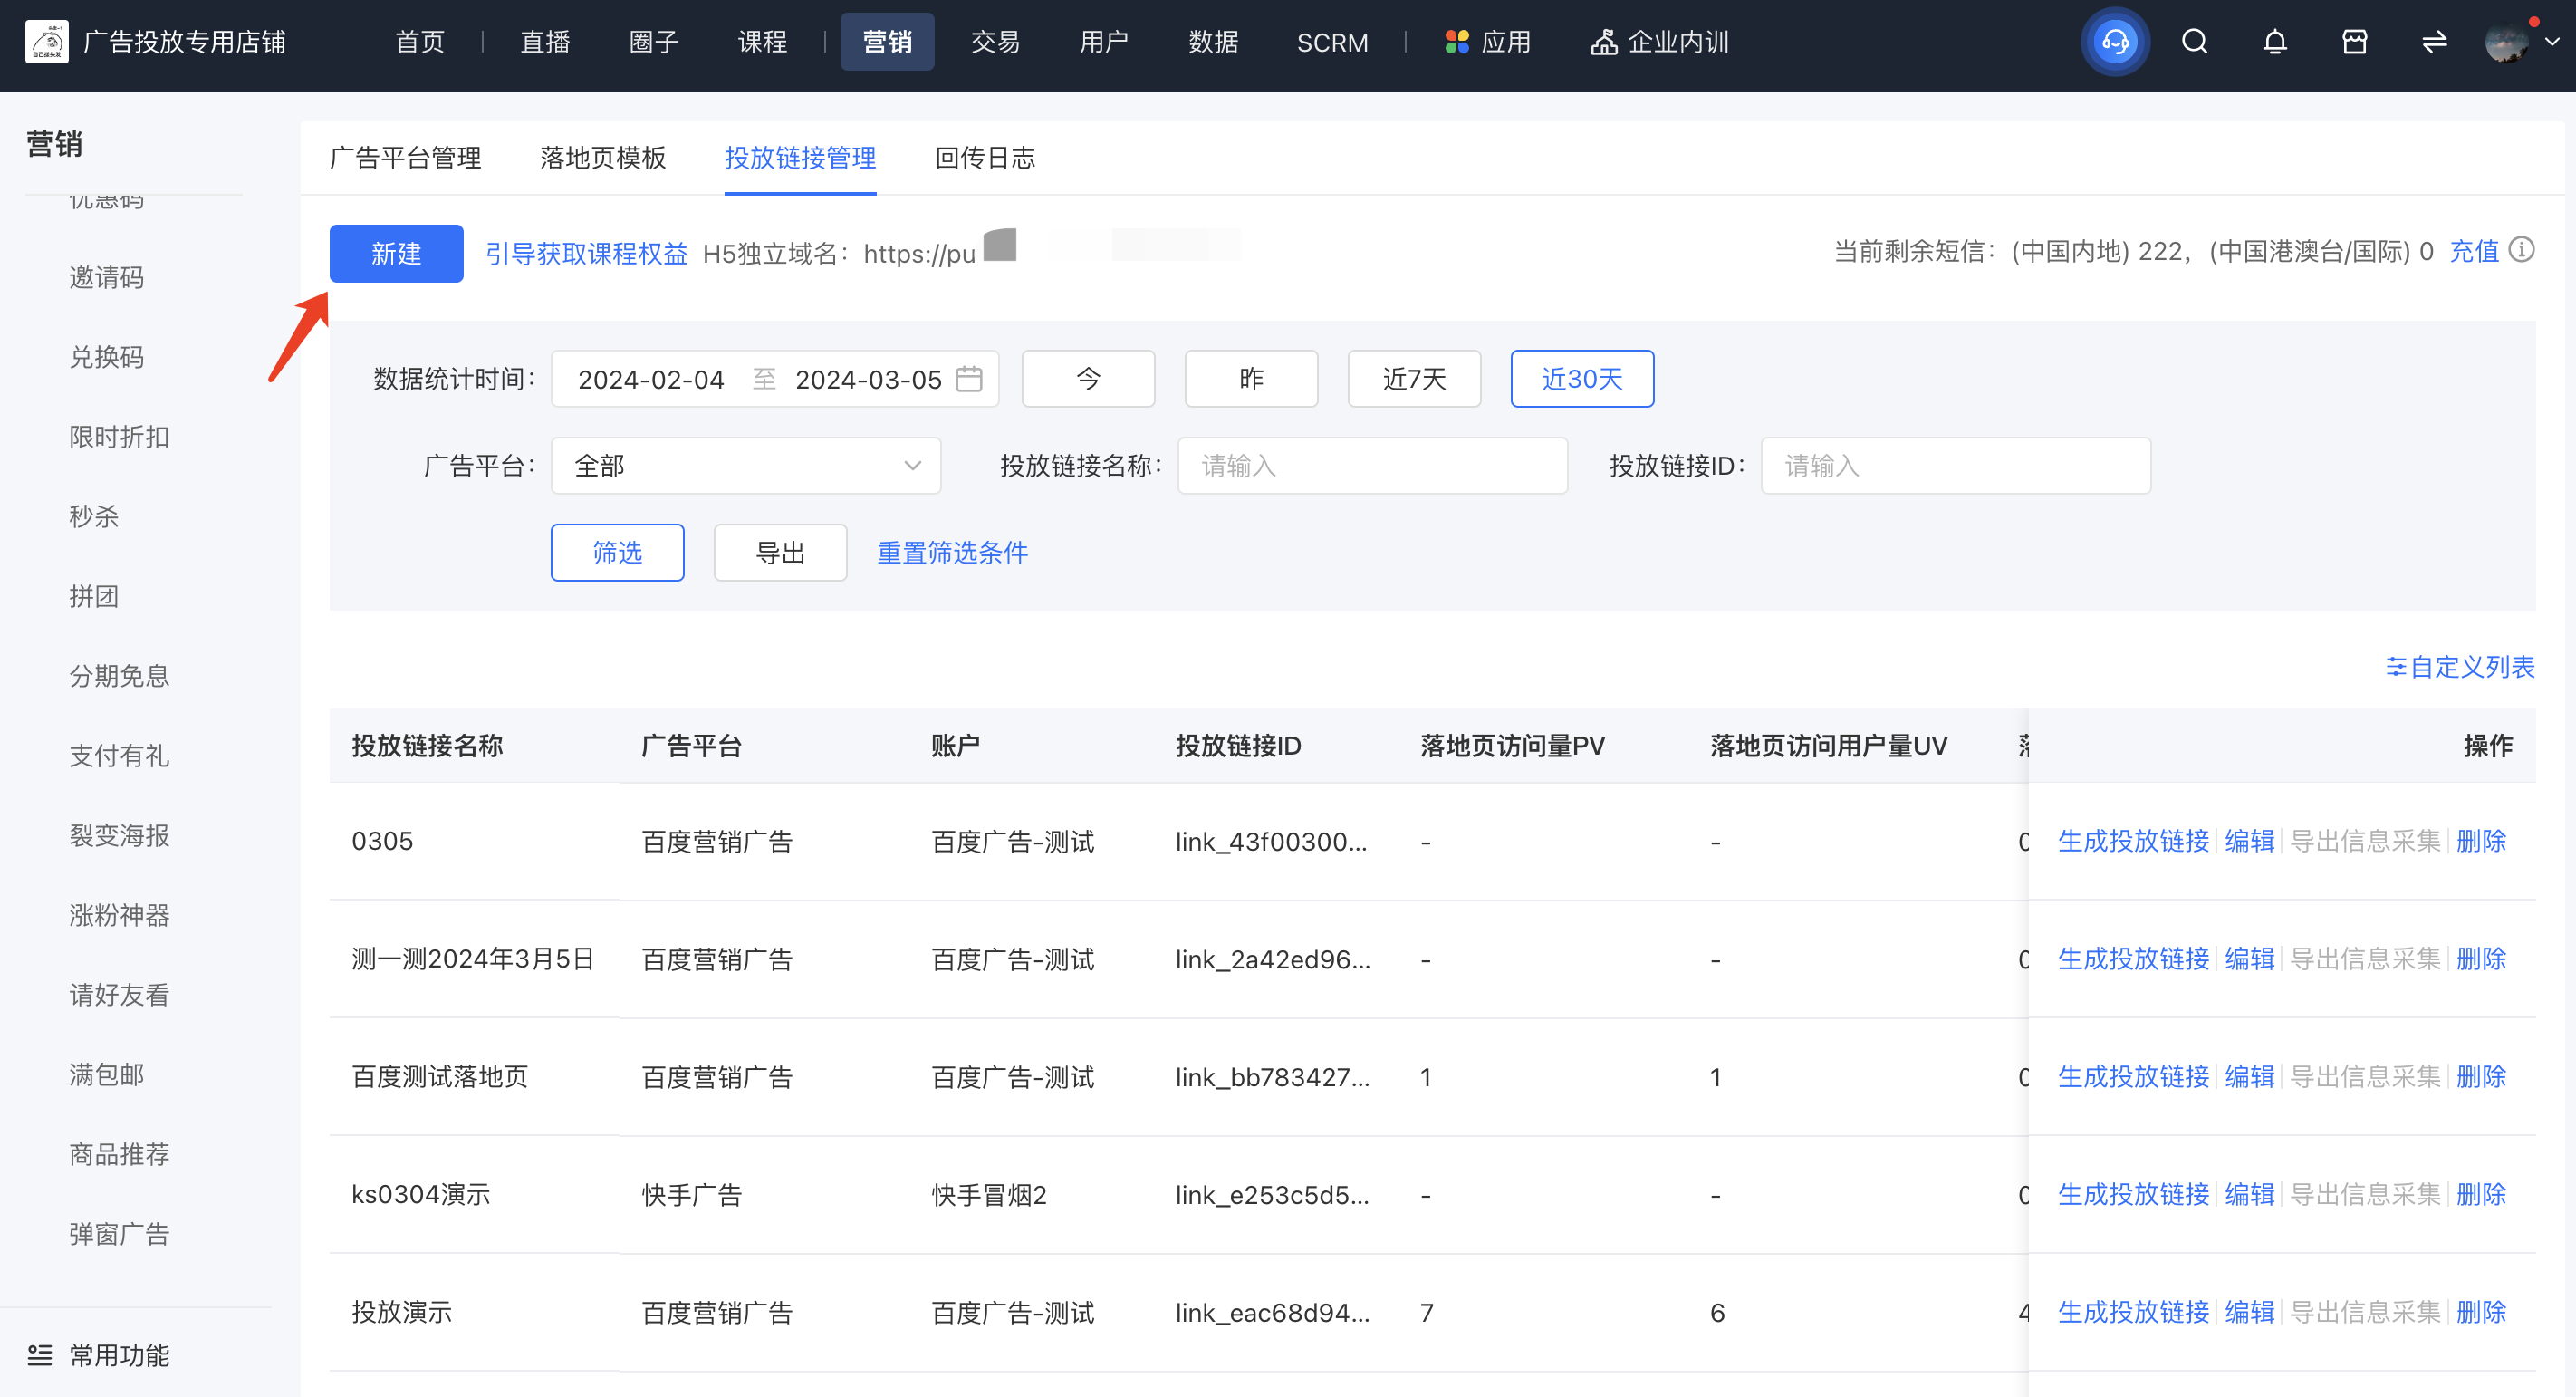2576x1397 pixels.
Task: Open the notifications bell
Action: point(2274,42)
